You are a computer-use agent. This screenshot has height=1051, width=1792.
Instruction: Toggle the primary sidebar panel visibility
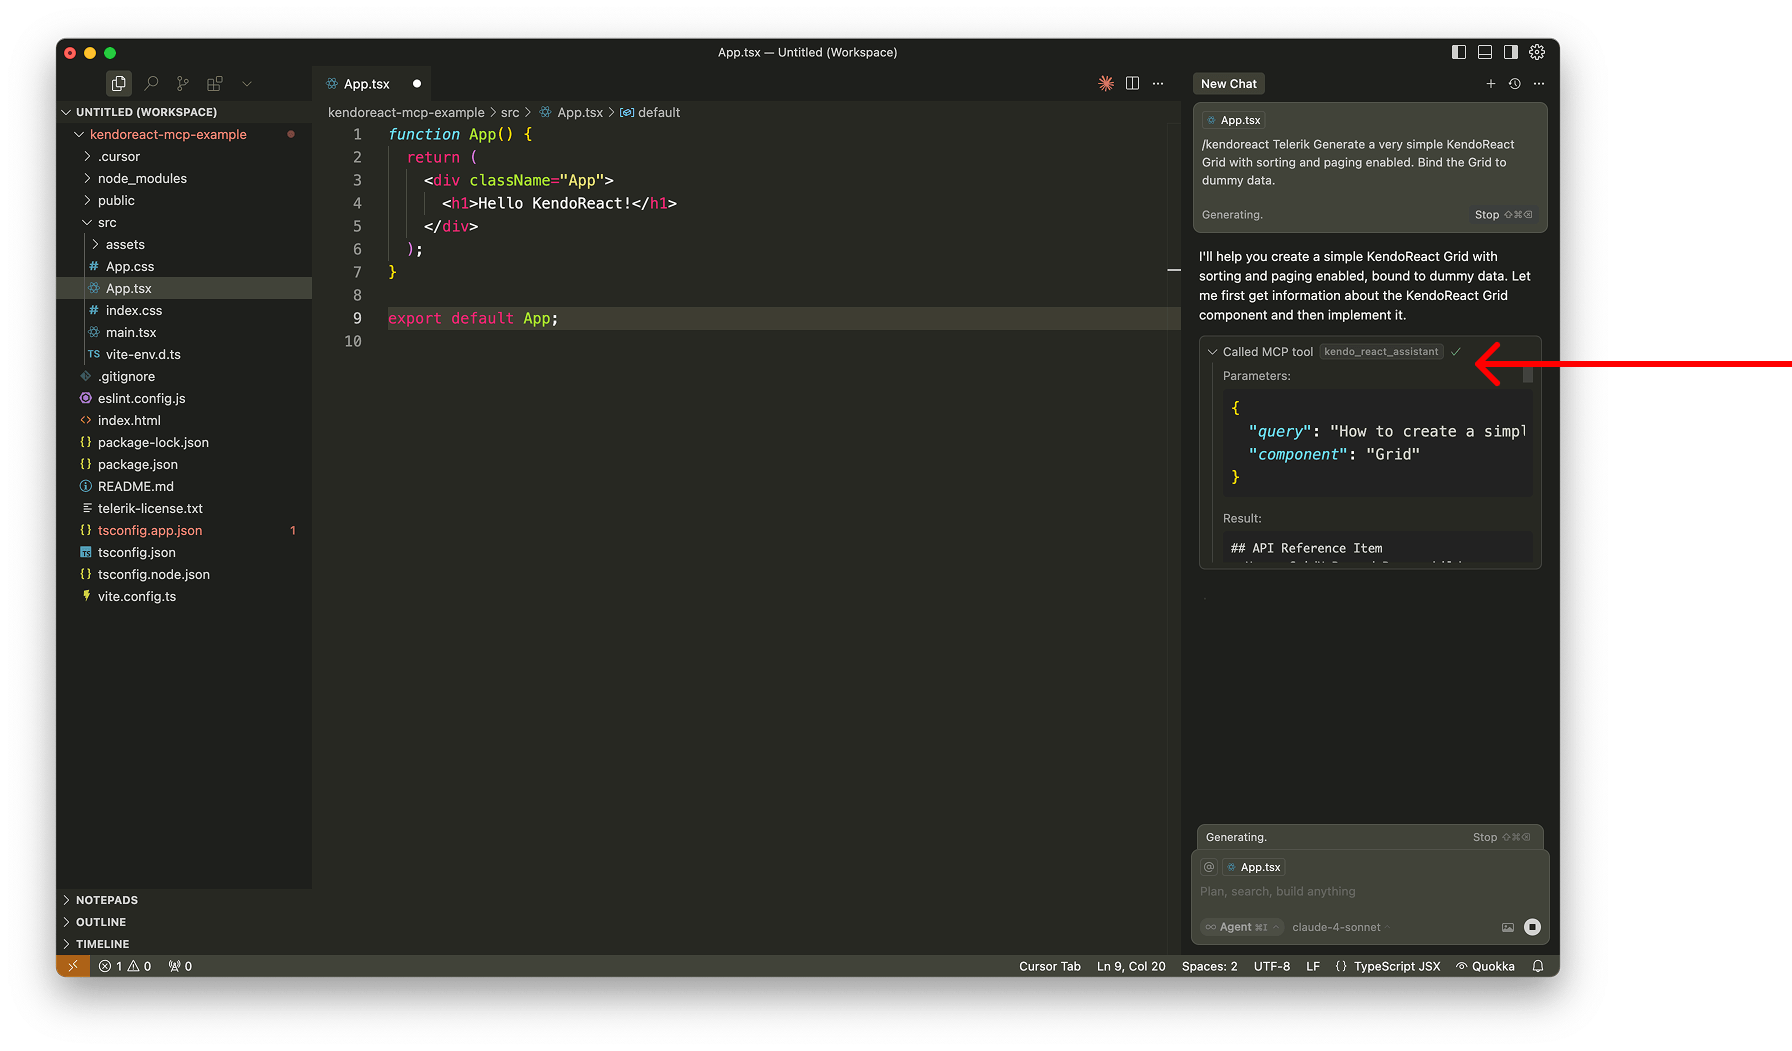click(1458, 52)
